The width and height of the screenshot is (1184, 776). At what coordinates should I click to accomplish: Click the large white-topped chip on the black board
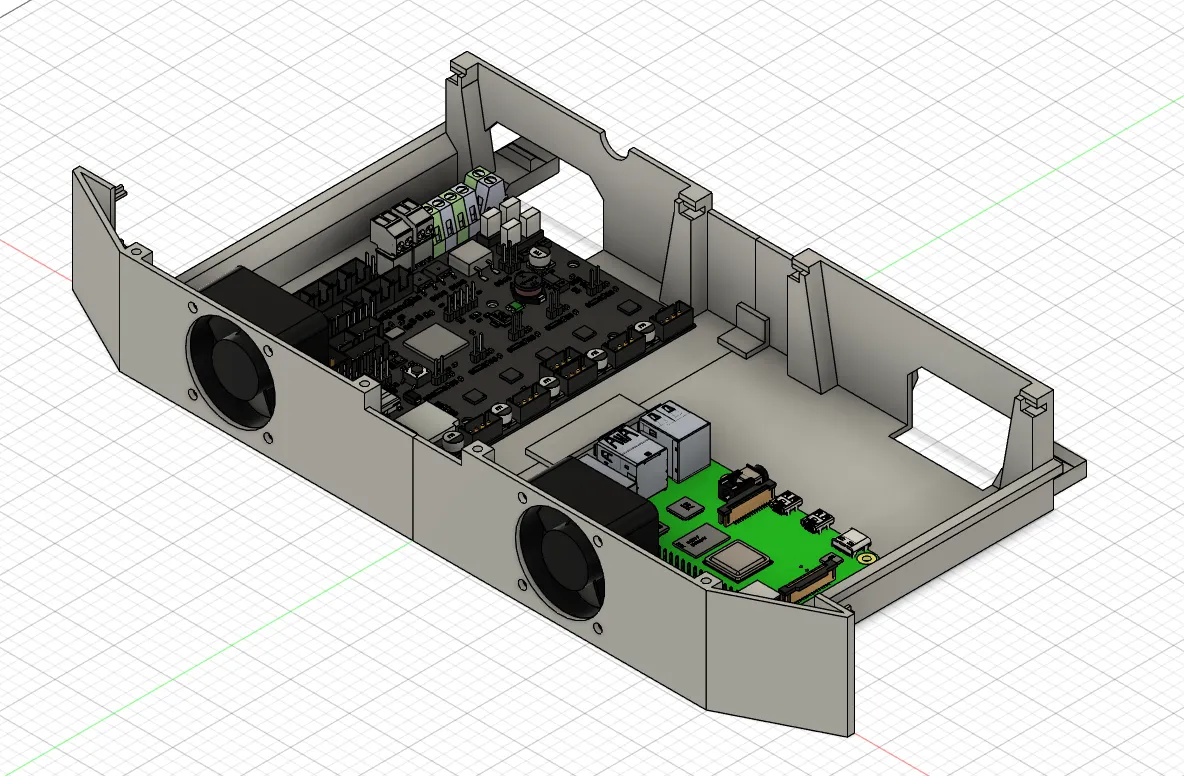[434, 344]
